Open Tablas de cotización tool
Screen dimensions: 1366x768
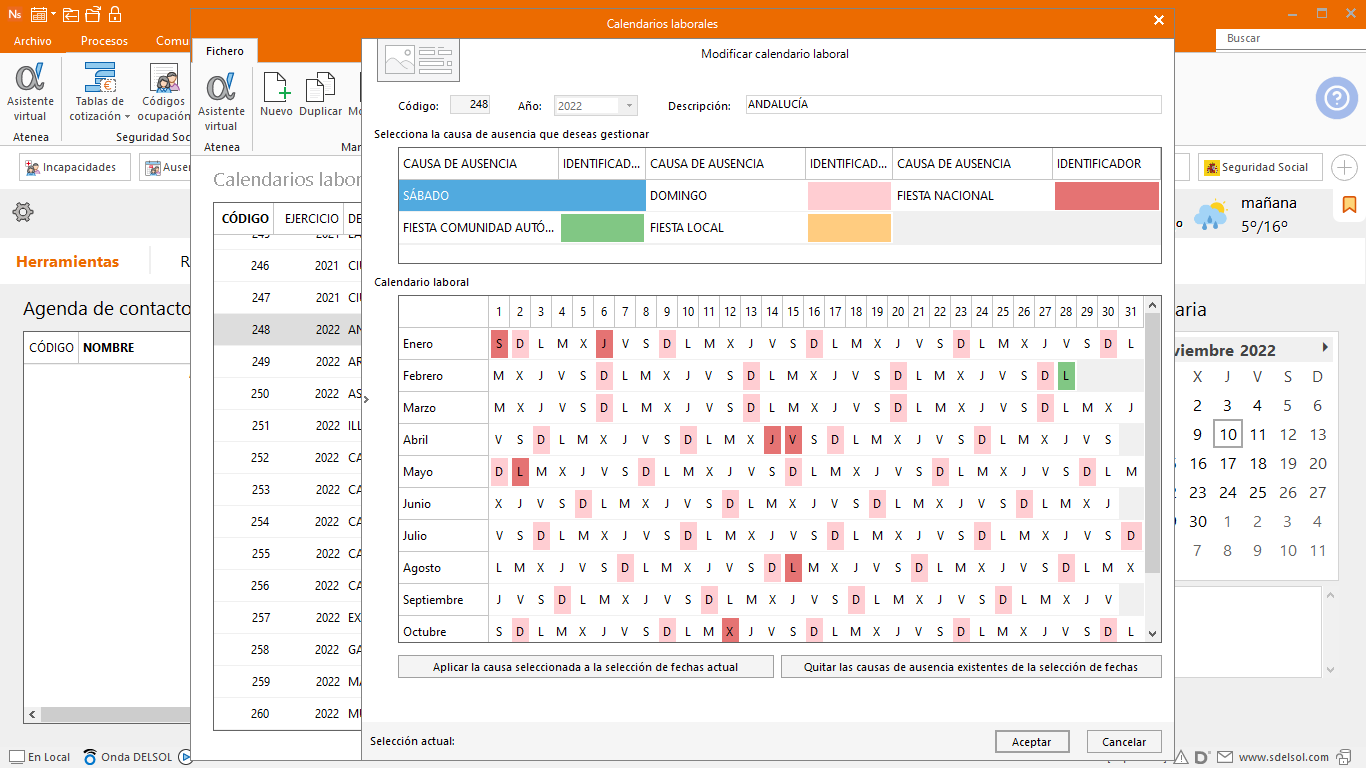tap(100, 92)
